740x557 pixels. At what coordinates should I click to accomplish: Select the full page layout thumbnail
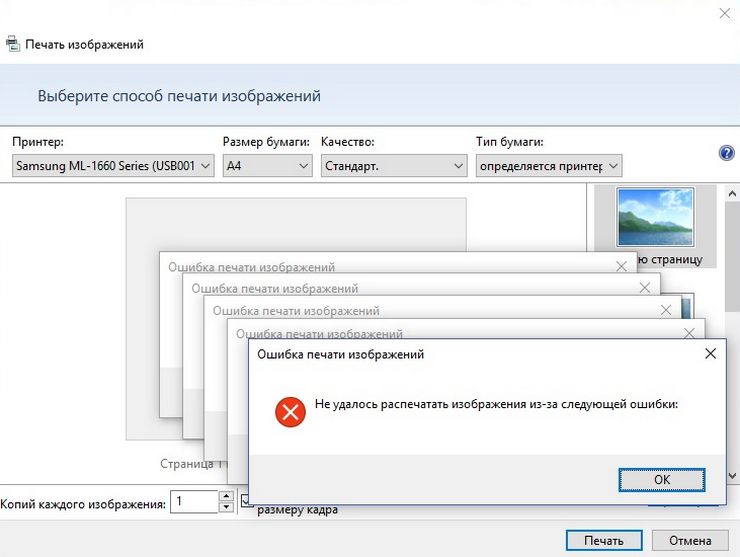click(655, 218)
